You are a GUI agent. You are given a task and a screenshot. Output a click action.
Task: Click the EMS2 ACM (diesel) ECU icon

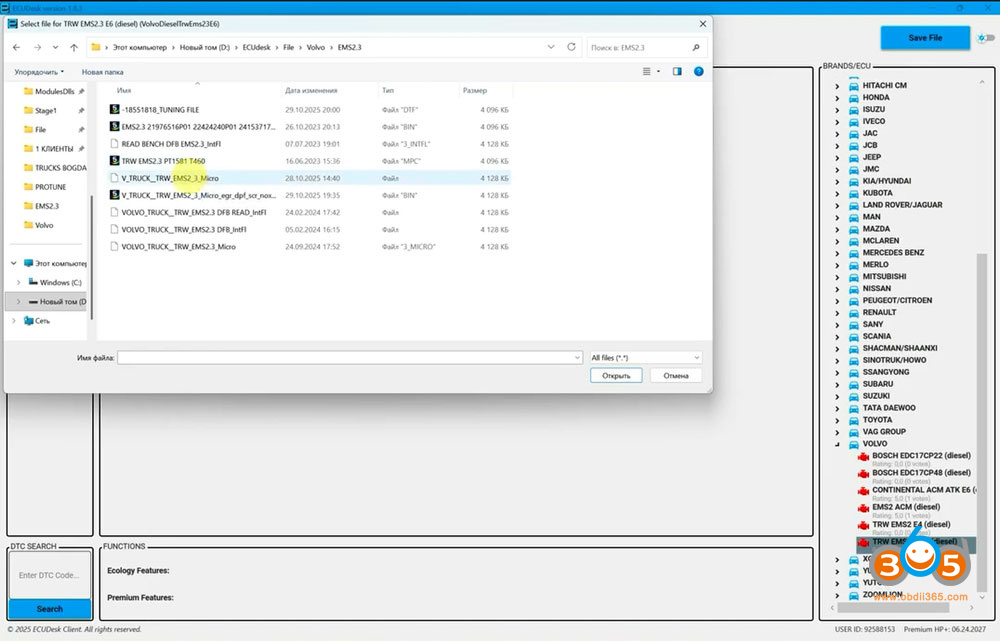864,507
